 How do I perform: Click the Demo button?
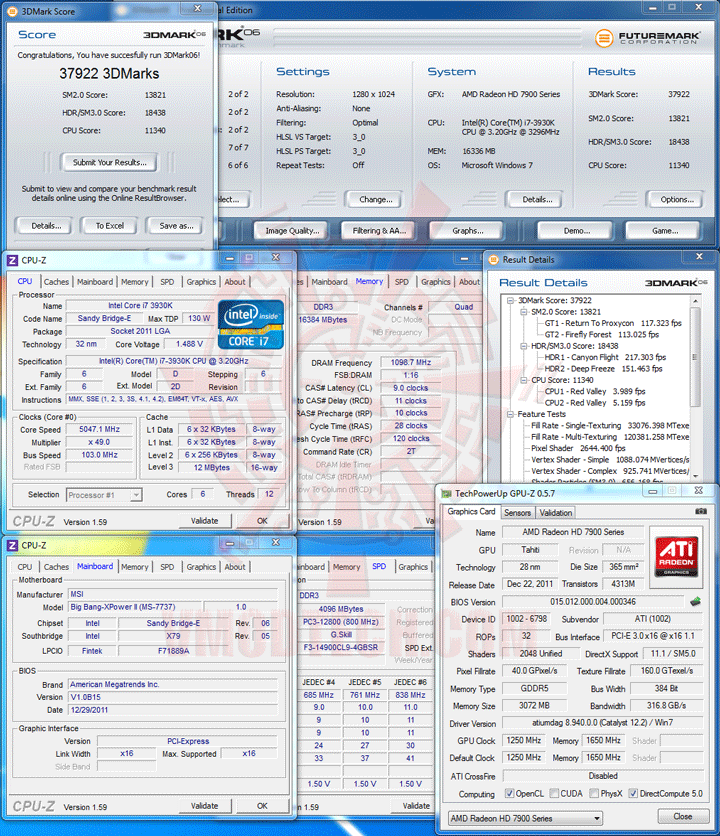click(577, 230)
